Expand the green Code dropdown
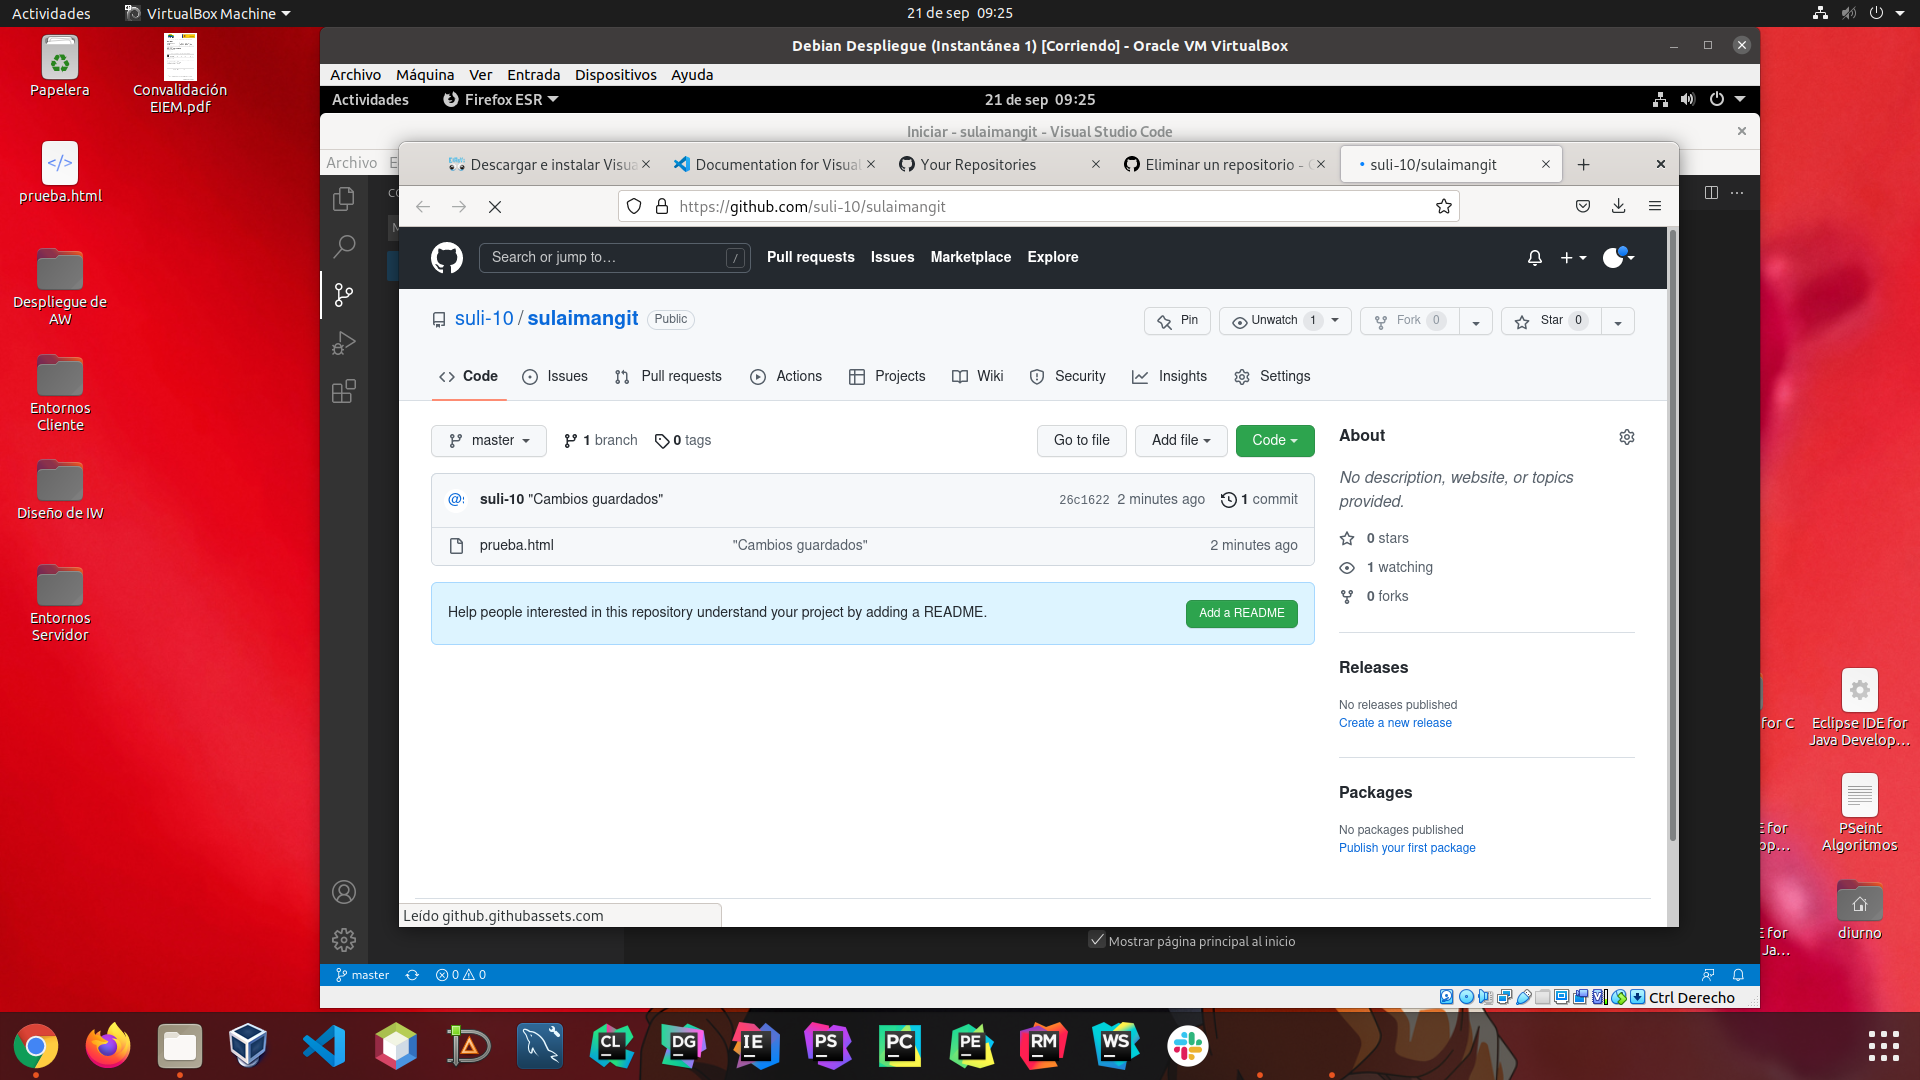The width and height of the screenshot is (1920, 1080). 1274,440
